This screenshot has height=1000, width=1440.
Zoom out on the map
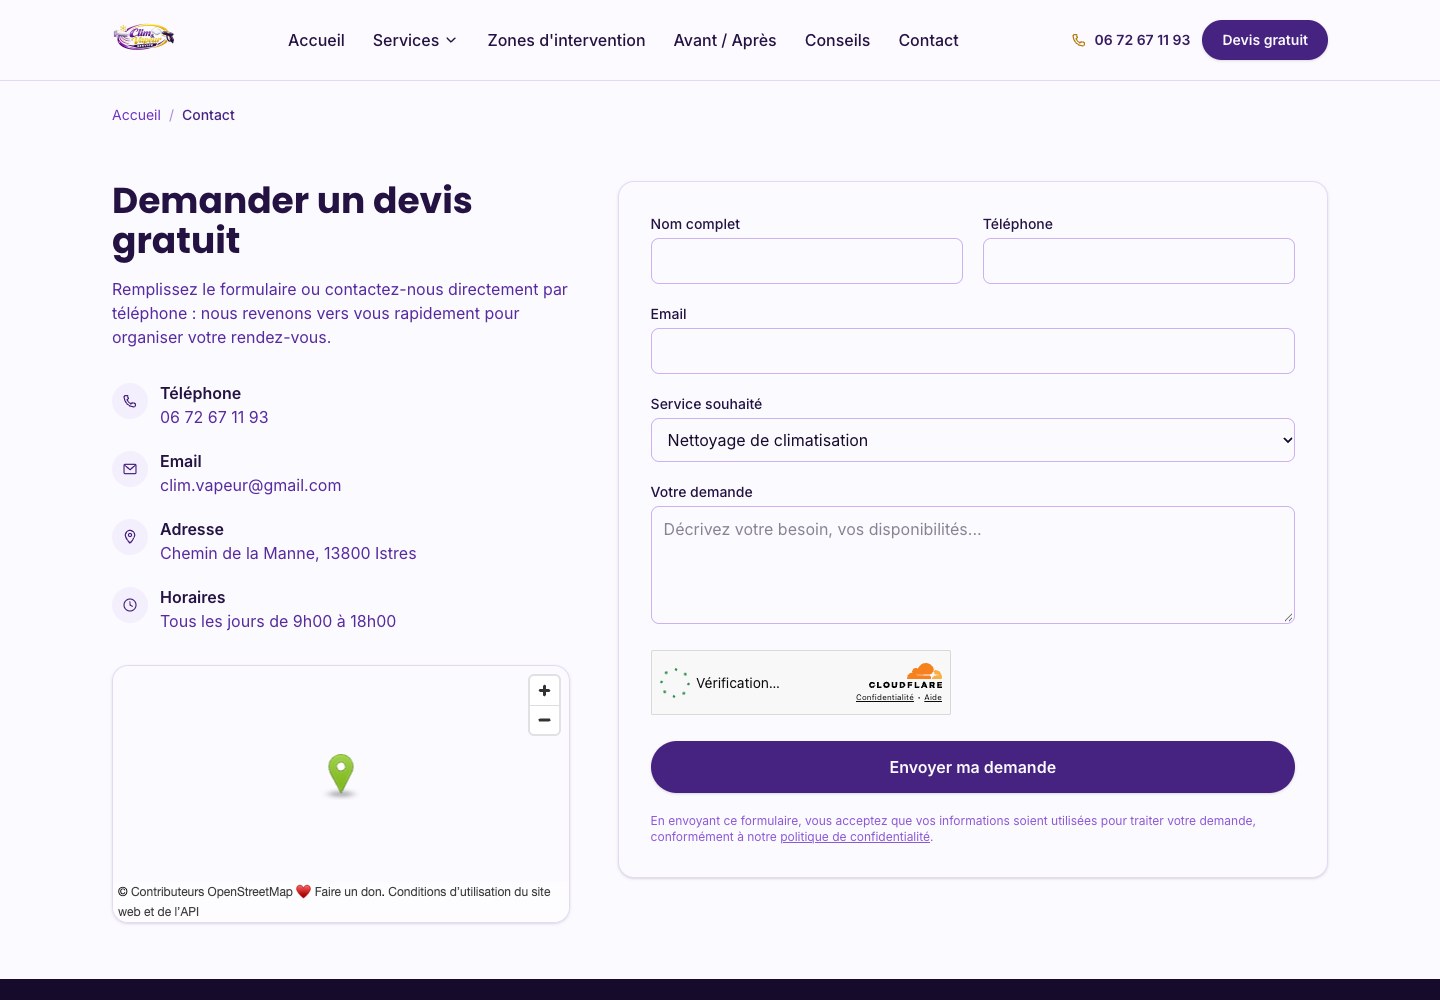(x=544, y=720)
